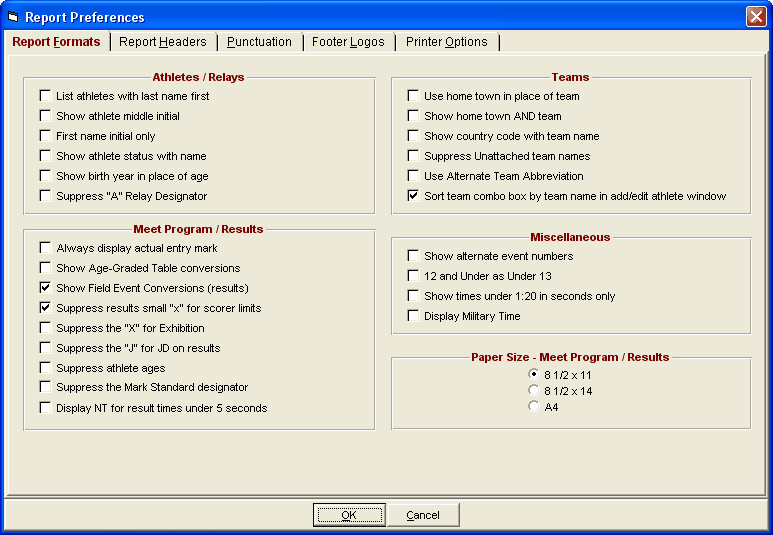Image resolution: width=773 pixels, height=535 pixels.
Task: Click the OK button
Action: click(349, 515)
